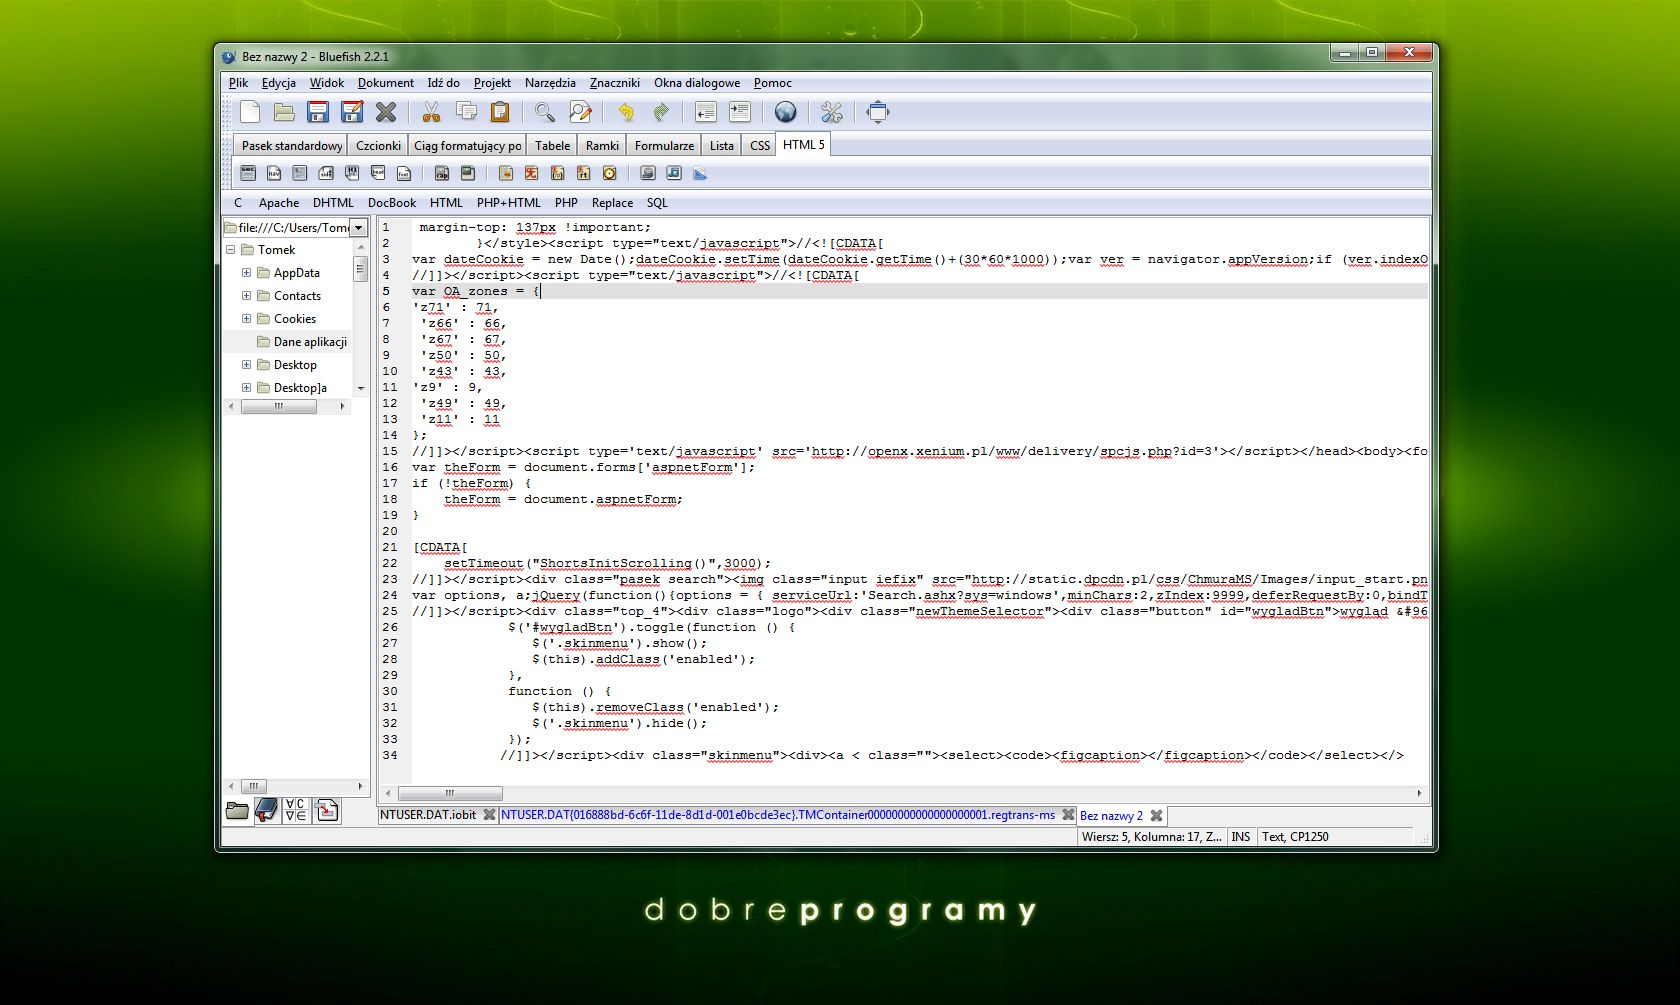Click file tree vertical scrollbar down arrow
The image size is (1680, 1005).
coord(361,388)
